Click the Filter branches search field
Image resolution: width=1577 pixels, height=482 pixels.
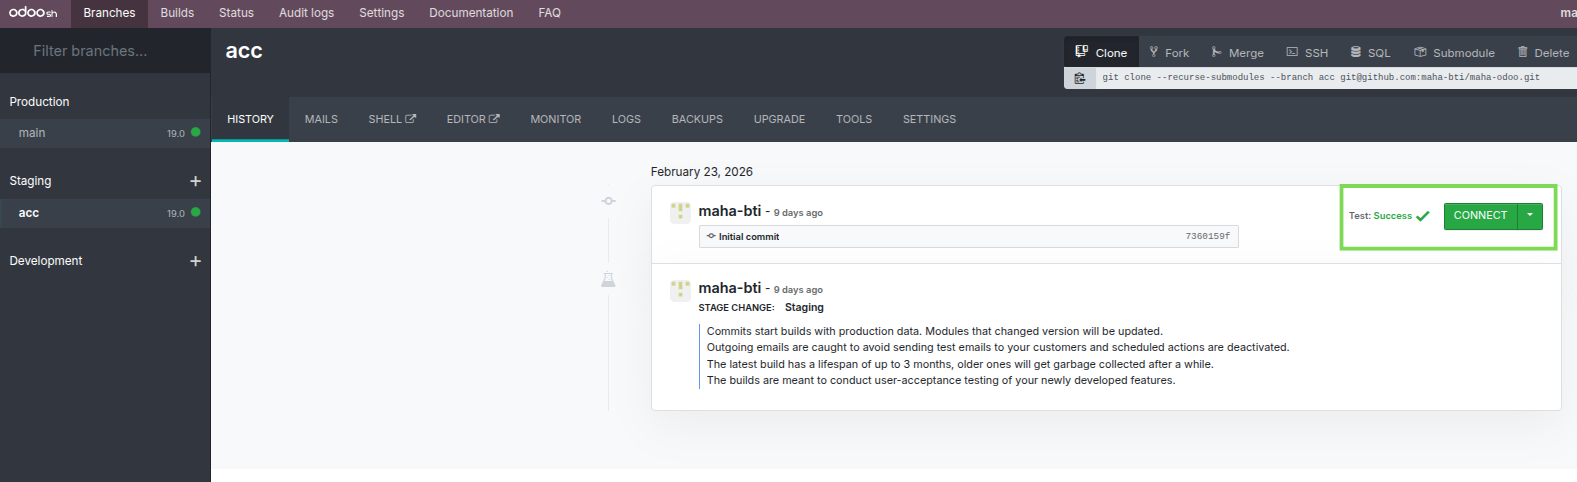coord(105,51)
